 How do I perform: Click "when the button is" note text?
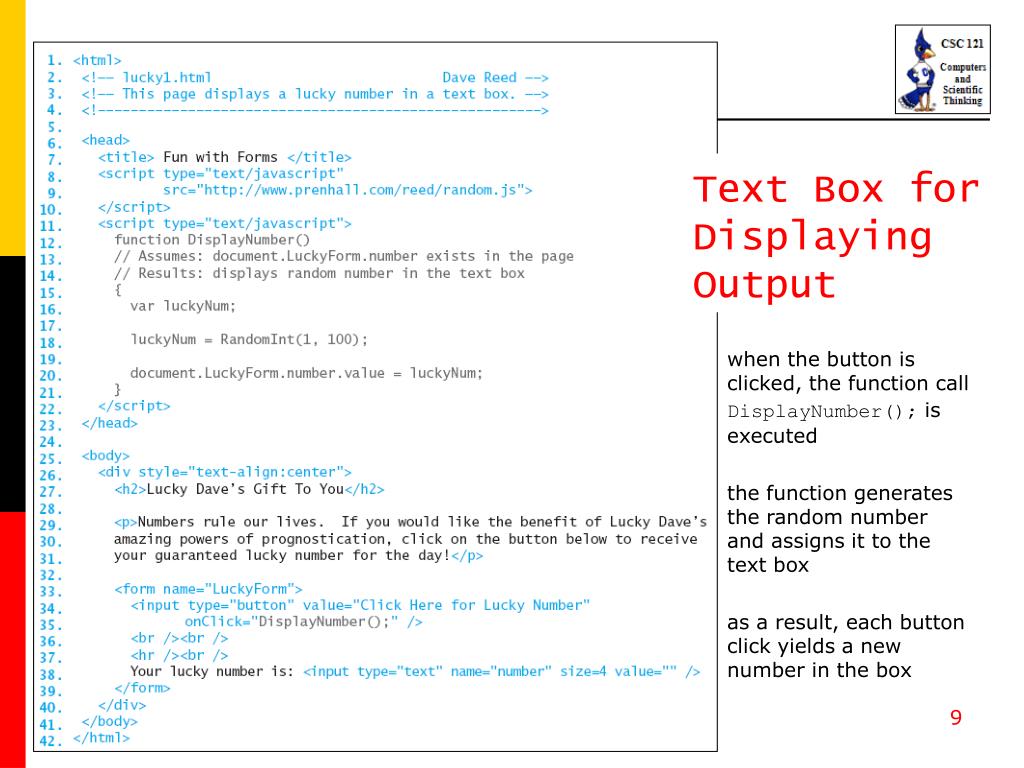[x=821, y=359]
